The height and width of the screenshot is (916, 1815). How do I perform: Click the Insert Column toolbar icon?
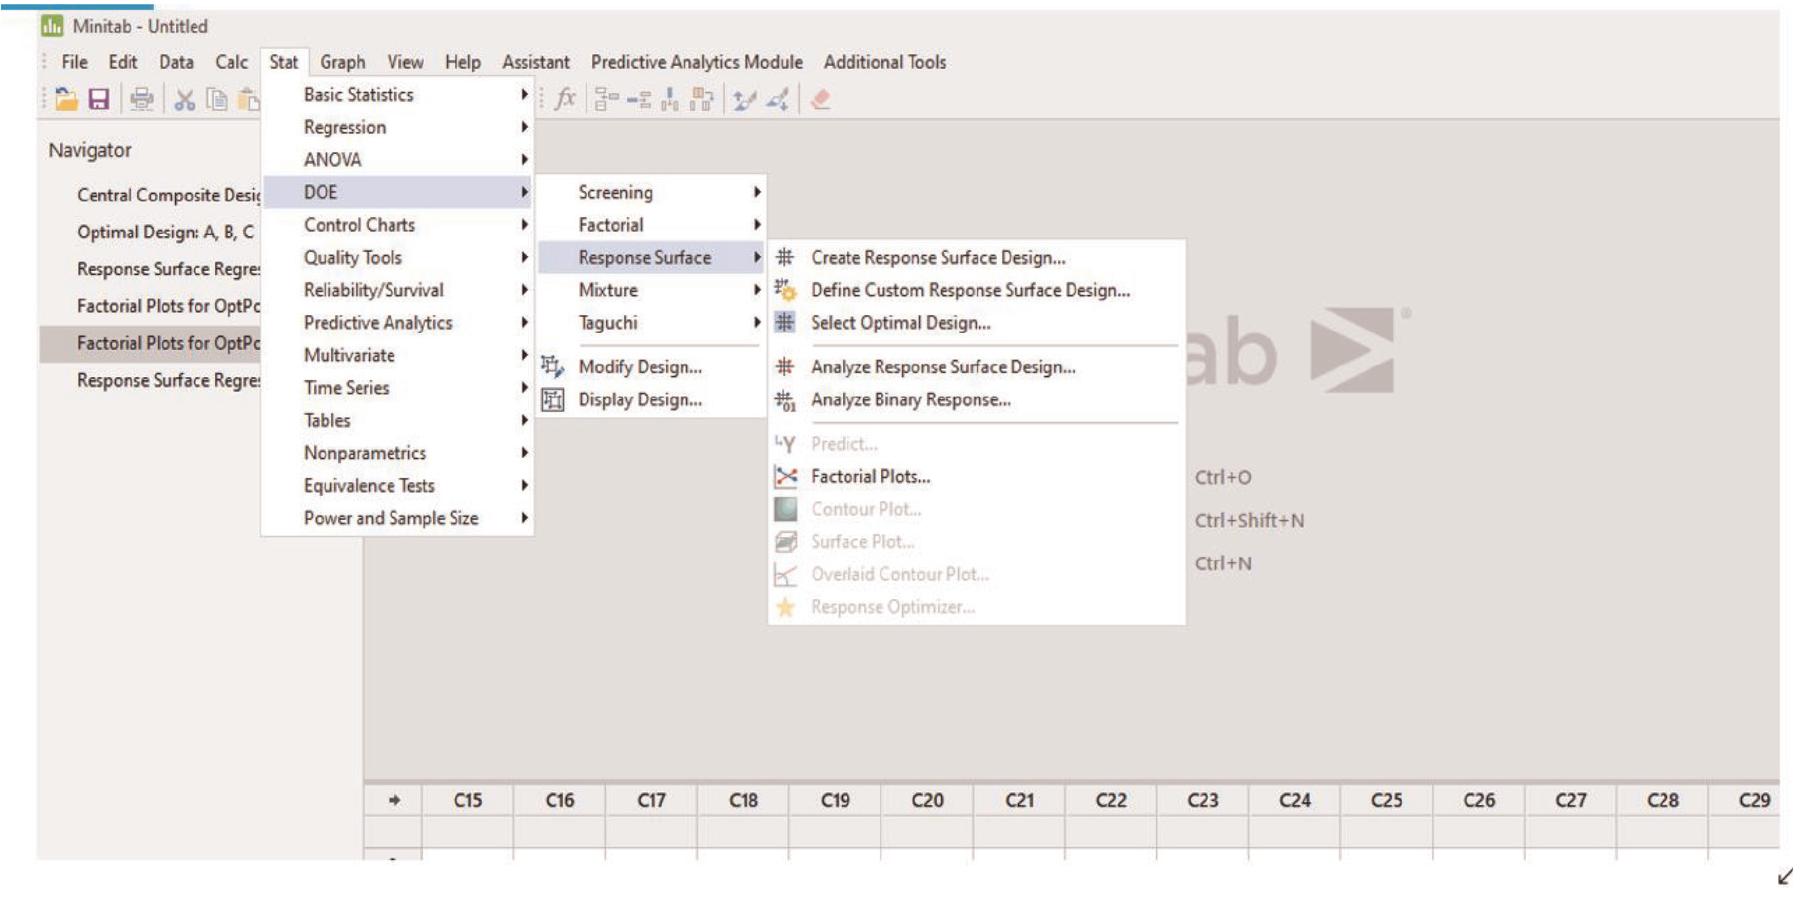[669, 99]
